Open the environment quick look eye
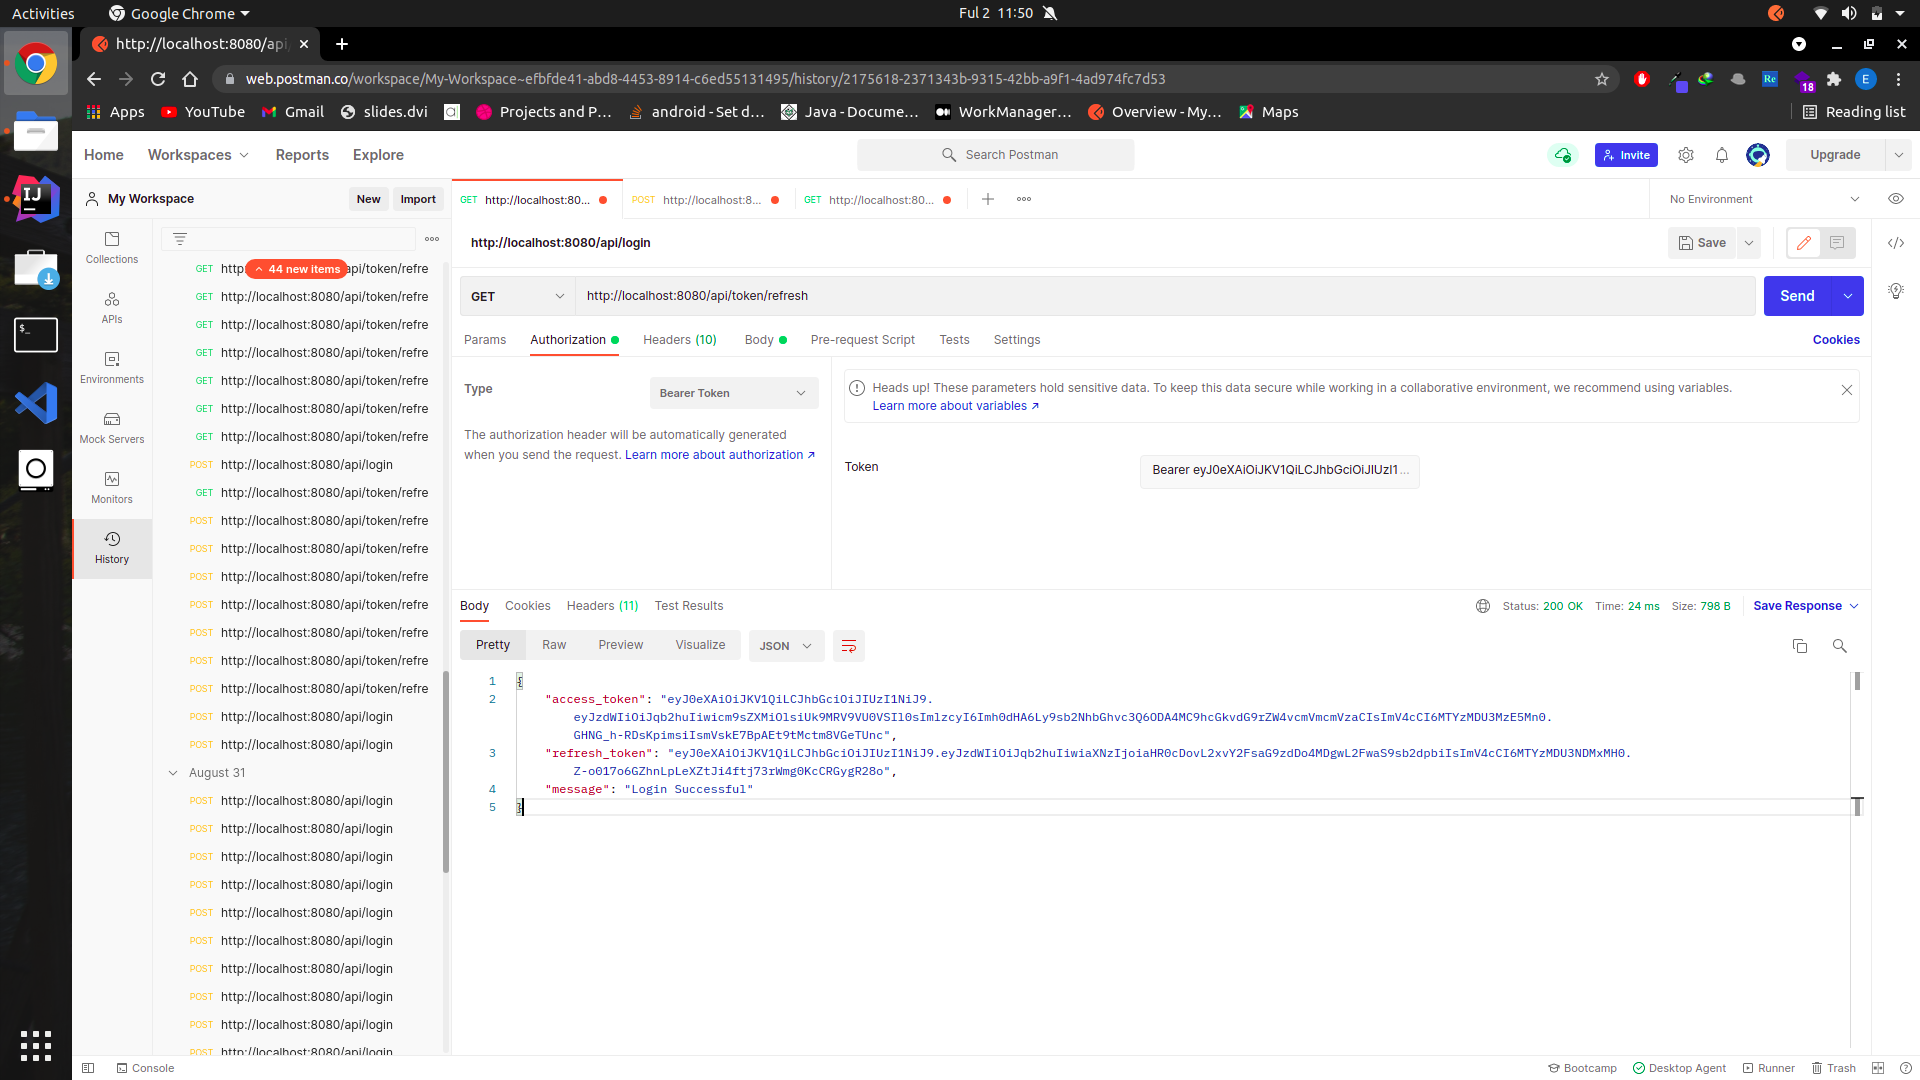This screenshot has width=1920, height=1080. (1895, 199)
